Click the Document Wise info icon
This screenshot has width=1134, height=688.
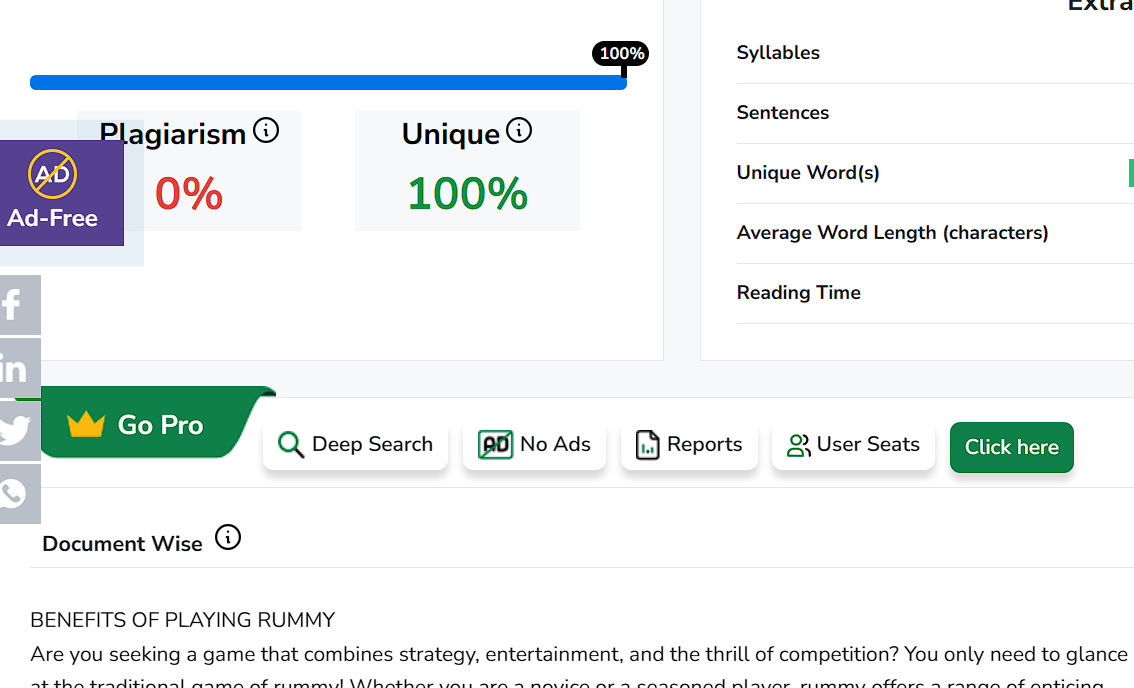228,538
